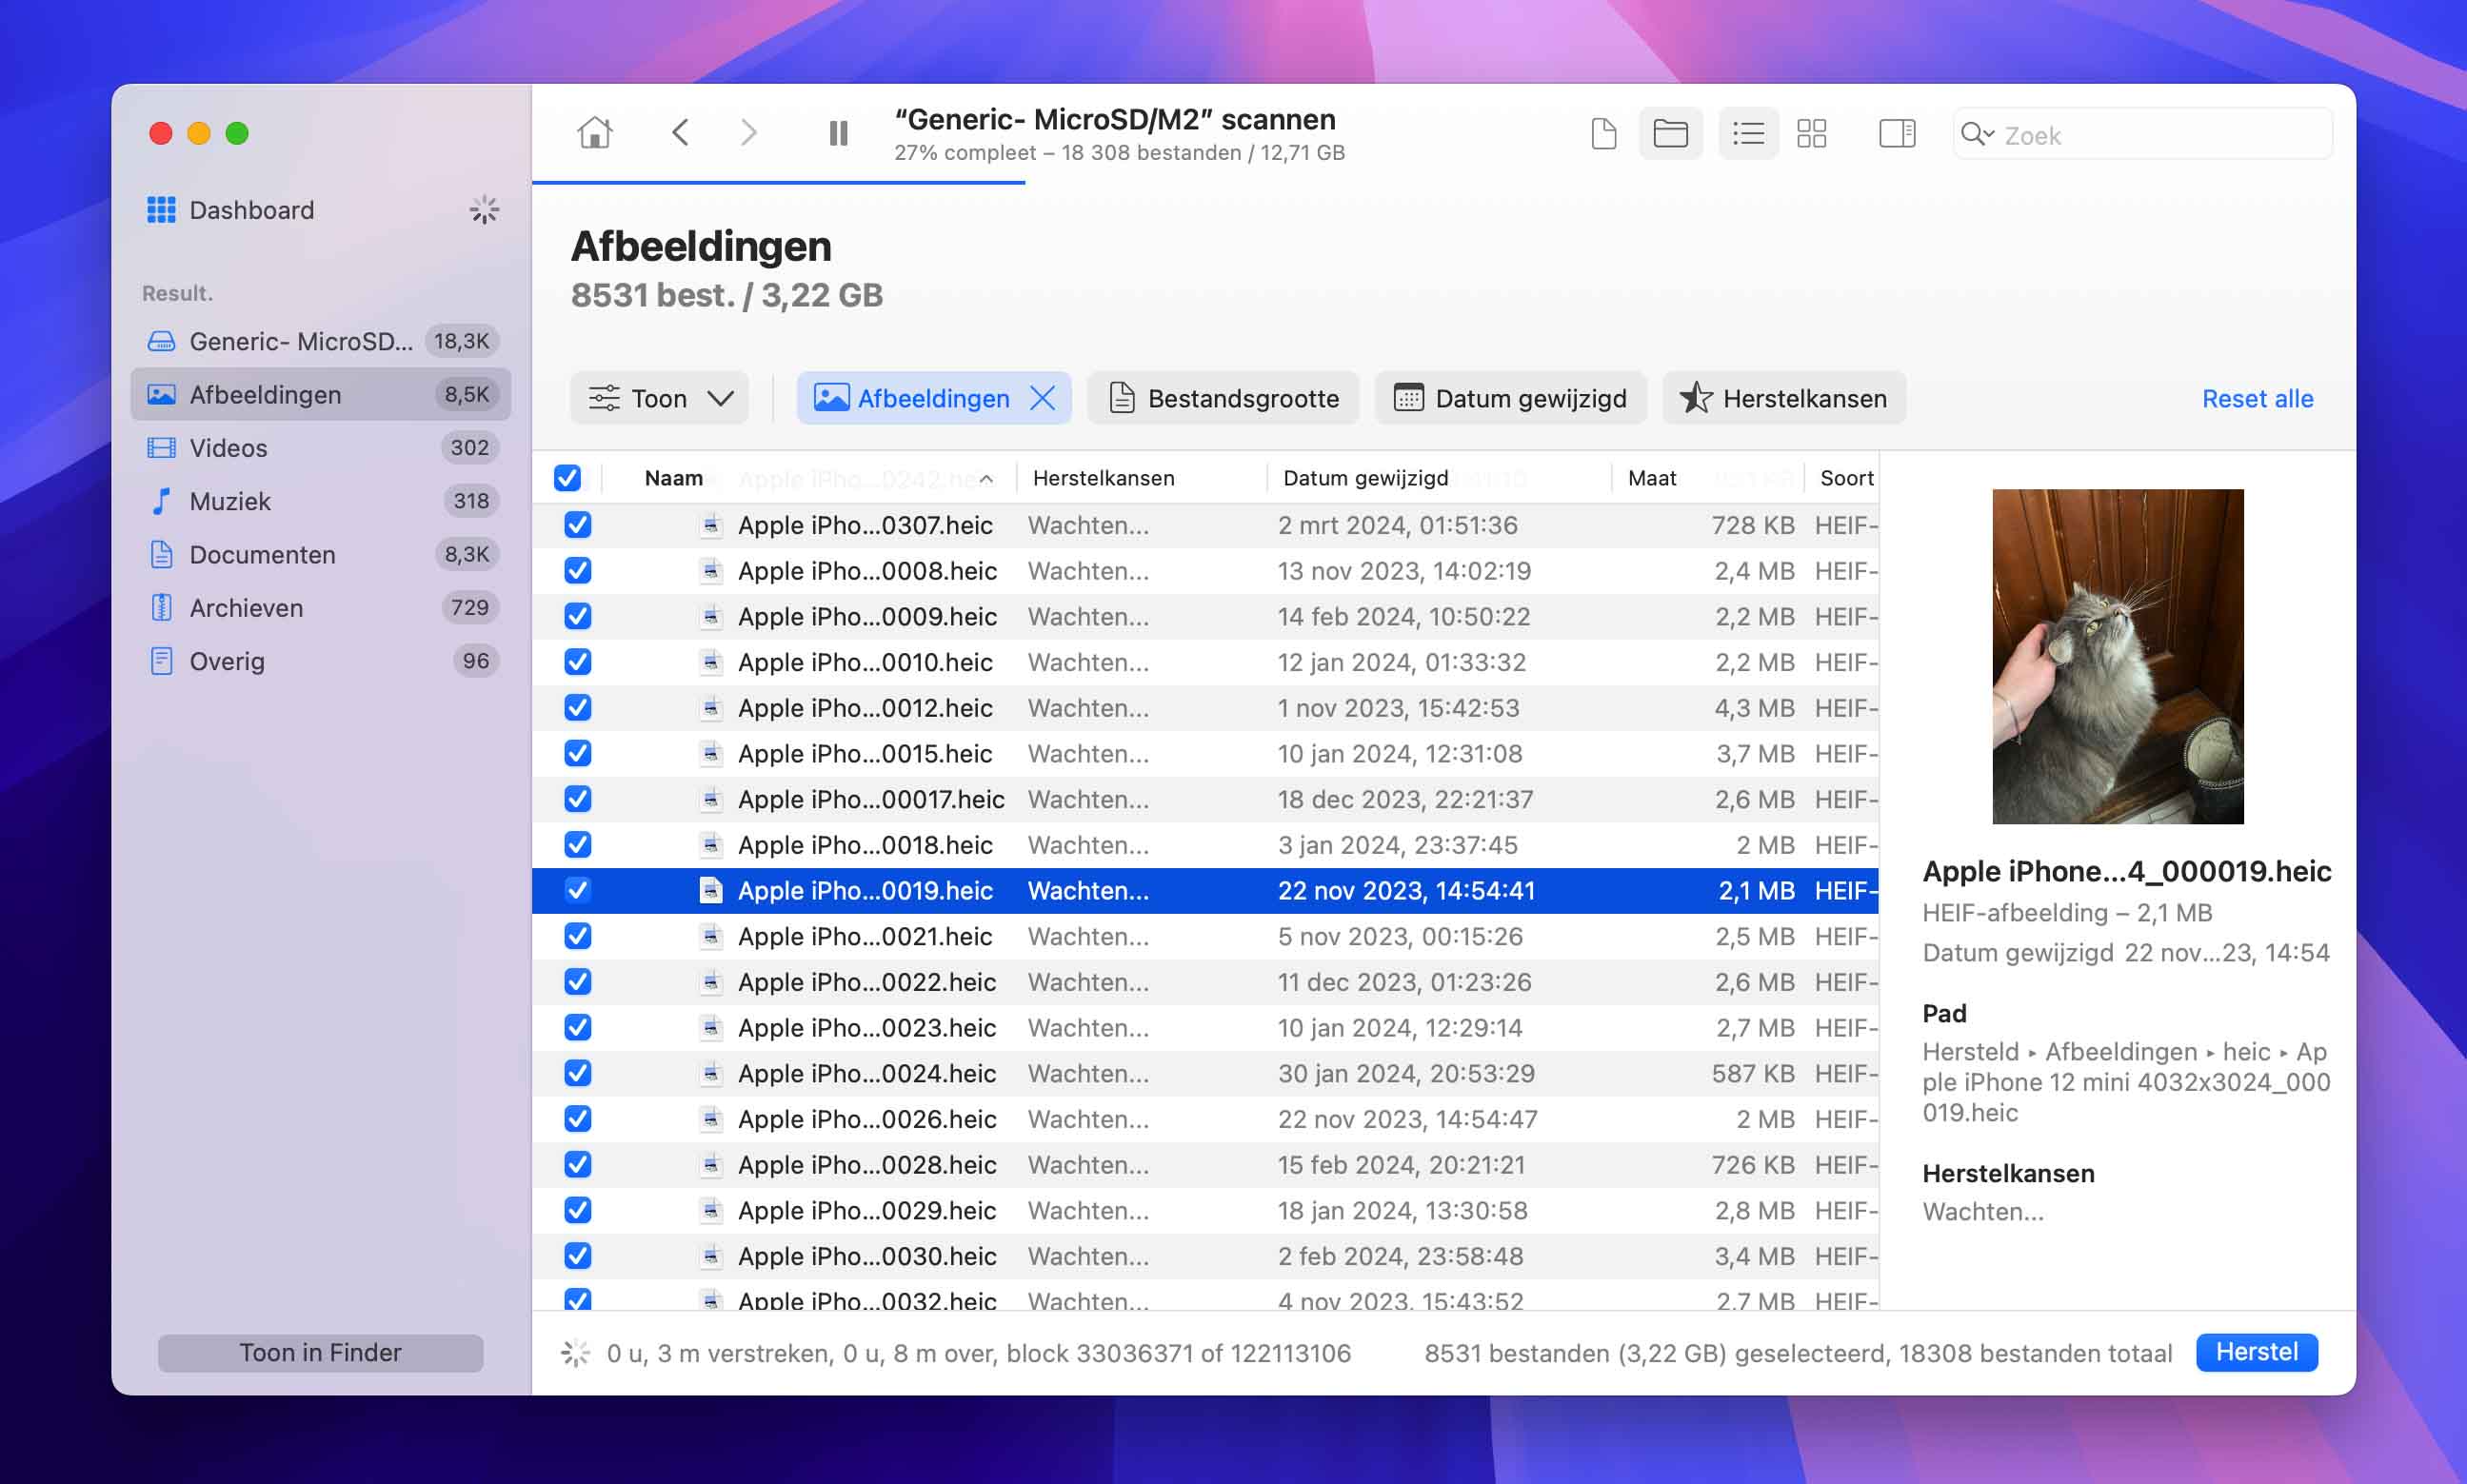Navigate forward with the right chevron
The image size is (2467, 1484).
[x=748, y=133]
